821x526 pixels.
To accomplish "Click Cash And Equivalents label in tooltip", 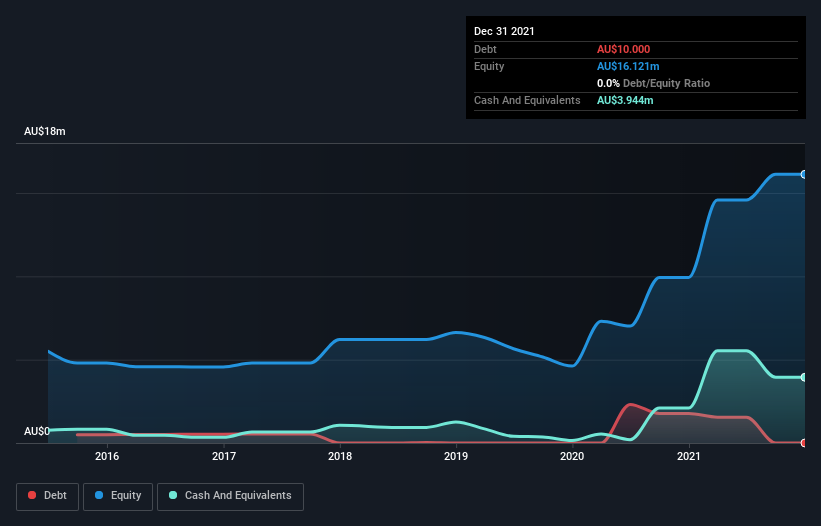I will click(527, 100).
